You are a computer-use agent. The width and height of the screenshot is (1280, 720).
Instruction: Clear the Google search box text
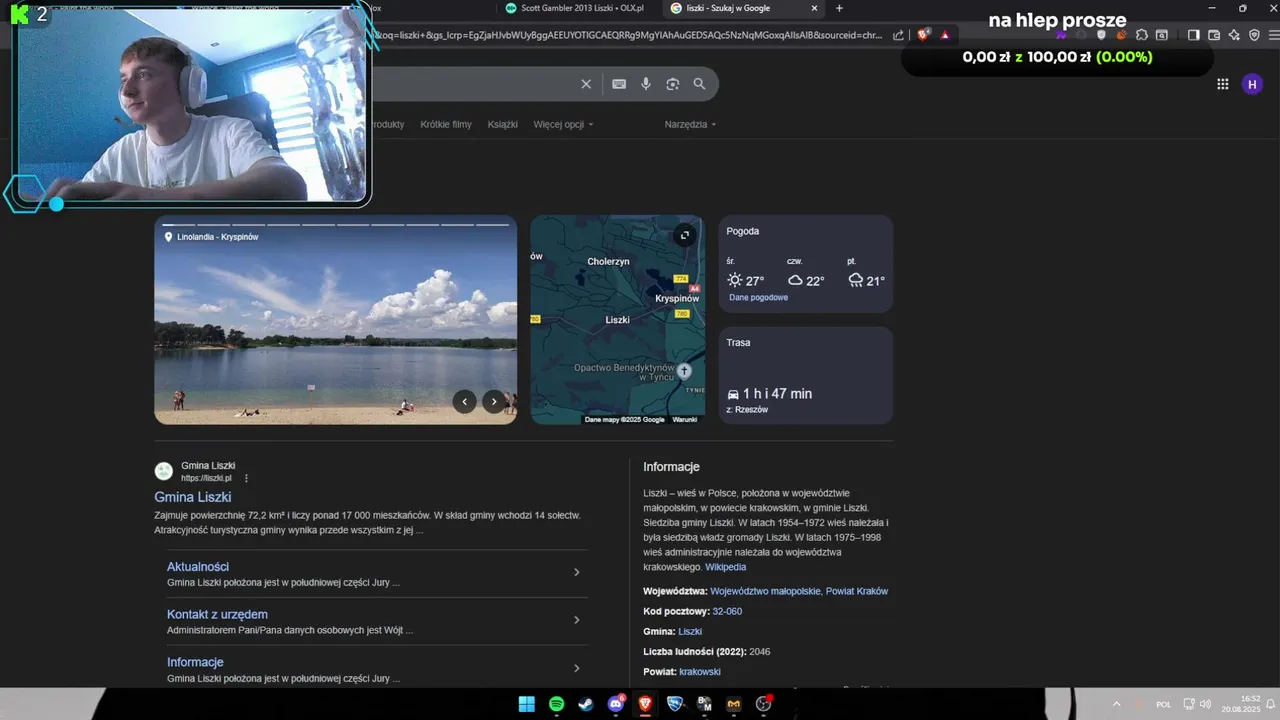pos(586,84)
